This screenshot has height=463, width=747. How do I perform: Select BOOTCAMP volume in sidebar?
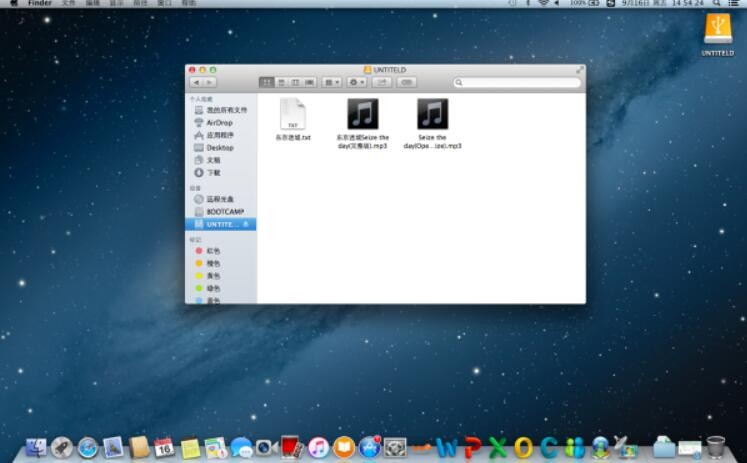pyautogui.click(x=224, y=211)
